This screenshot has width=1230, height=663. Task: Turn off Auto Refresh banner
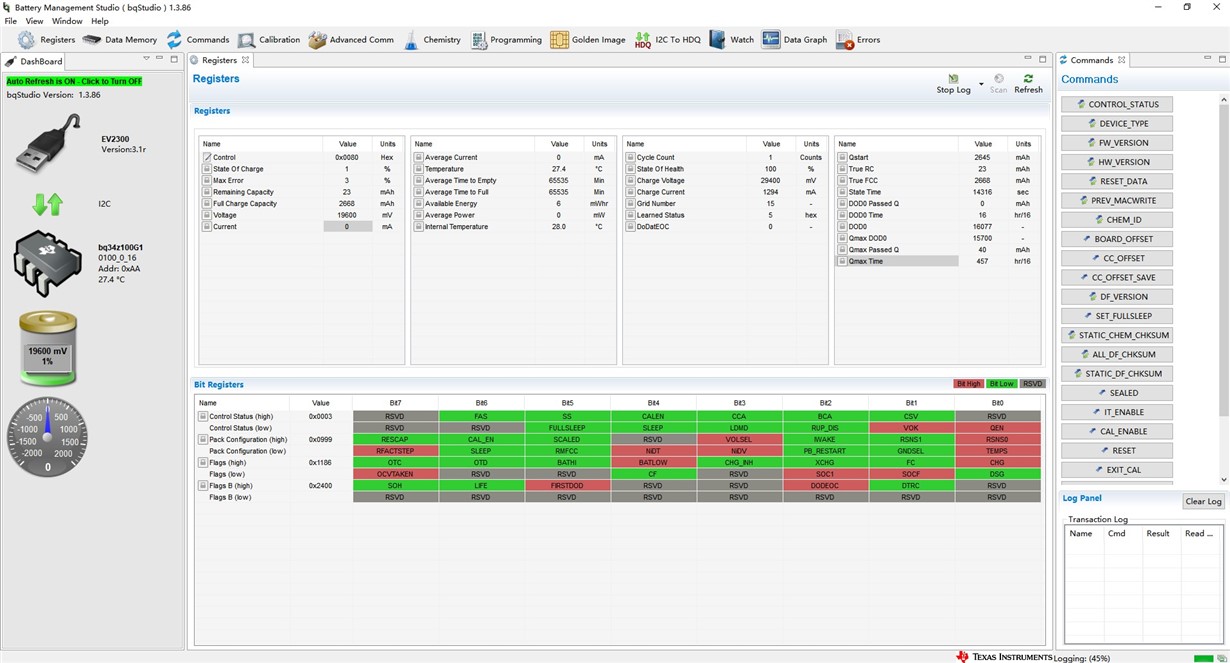click(74, 81)
